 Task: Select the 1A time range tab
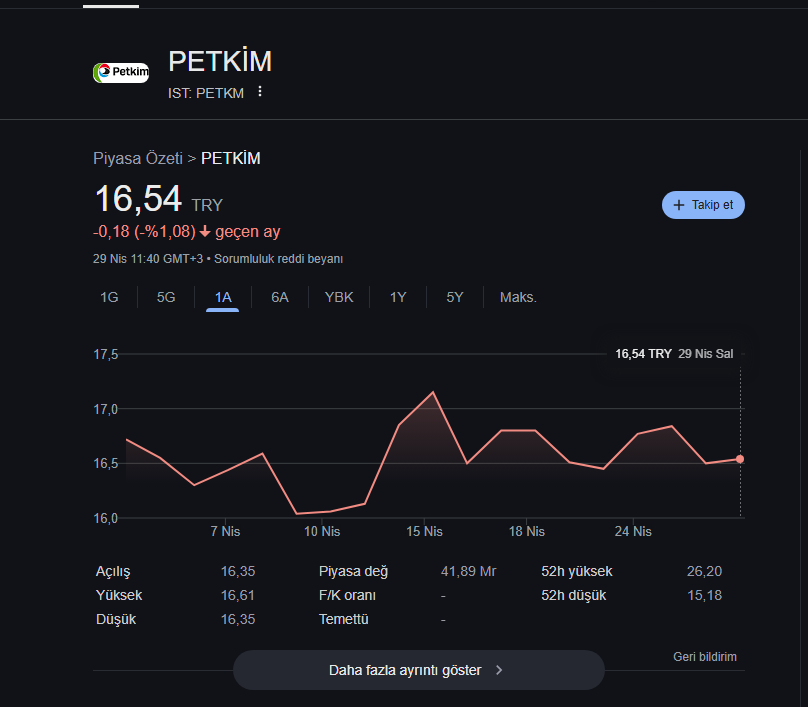point(223,297)
